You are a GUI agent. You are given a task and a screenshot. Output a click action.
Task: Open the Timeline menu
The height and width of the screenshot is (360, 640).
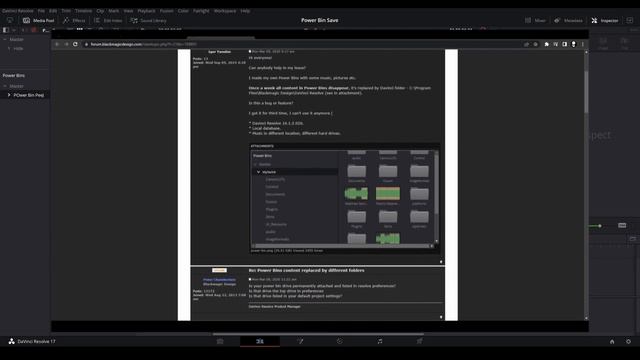pyautogui.click(x=83, y=11)
